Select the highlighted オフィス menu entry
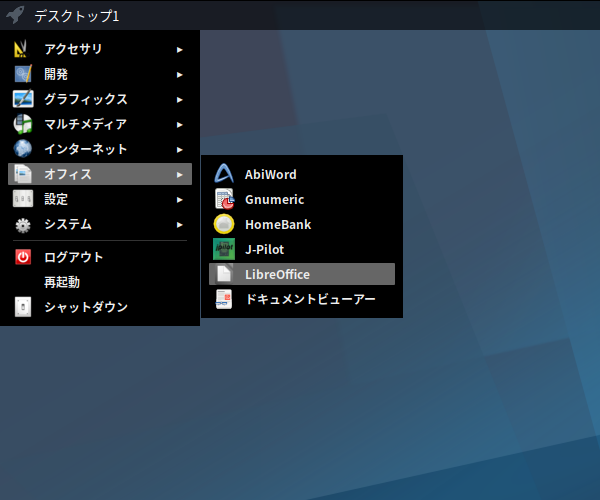Viewport: 600px width, 500px height. [100, 174]
